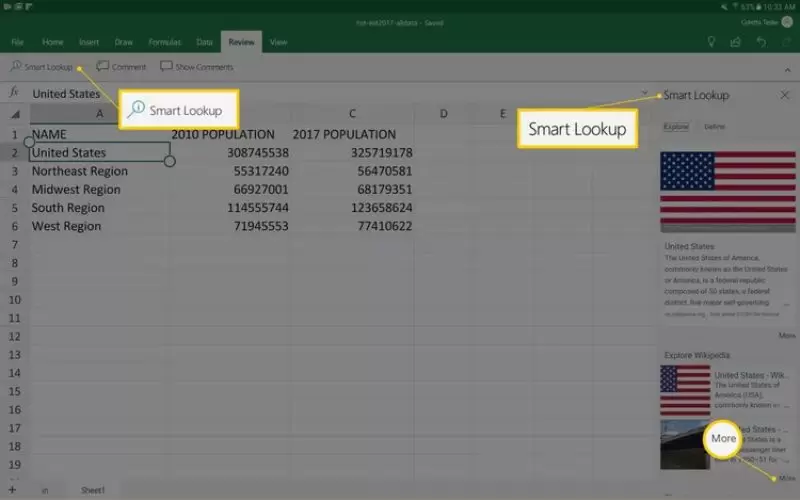Click cell containing 56470581
The height and width of the screenshot is (500, 800).
[x=353, y=171]
